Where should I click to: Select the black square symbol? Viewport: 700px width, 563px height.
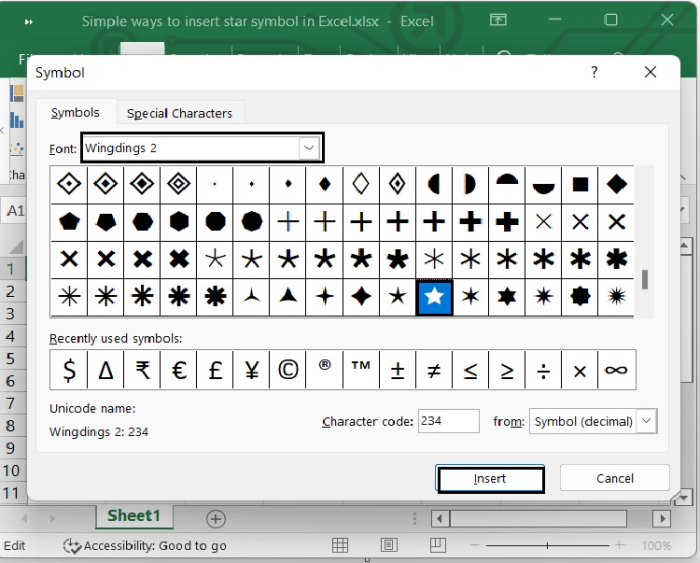click(580, 185)
